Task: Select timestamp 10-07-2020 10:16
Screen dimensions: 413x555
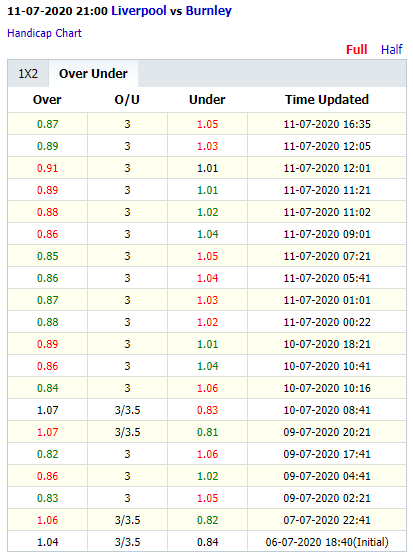Action: coord(327,388)
